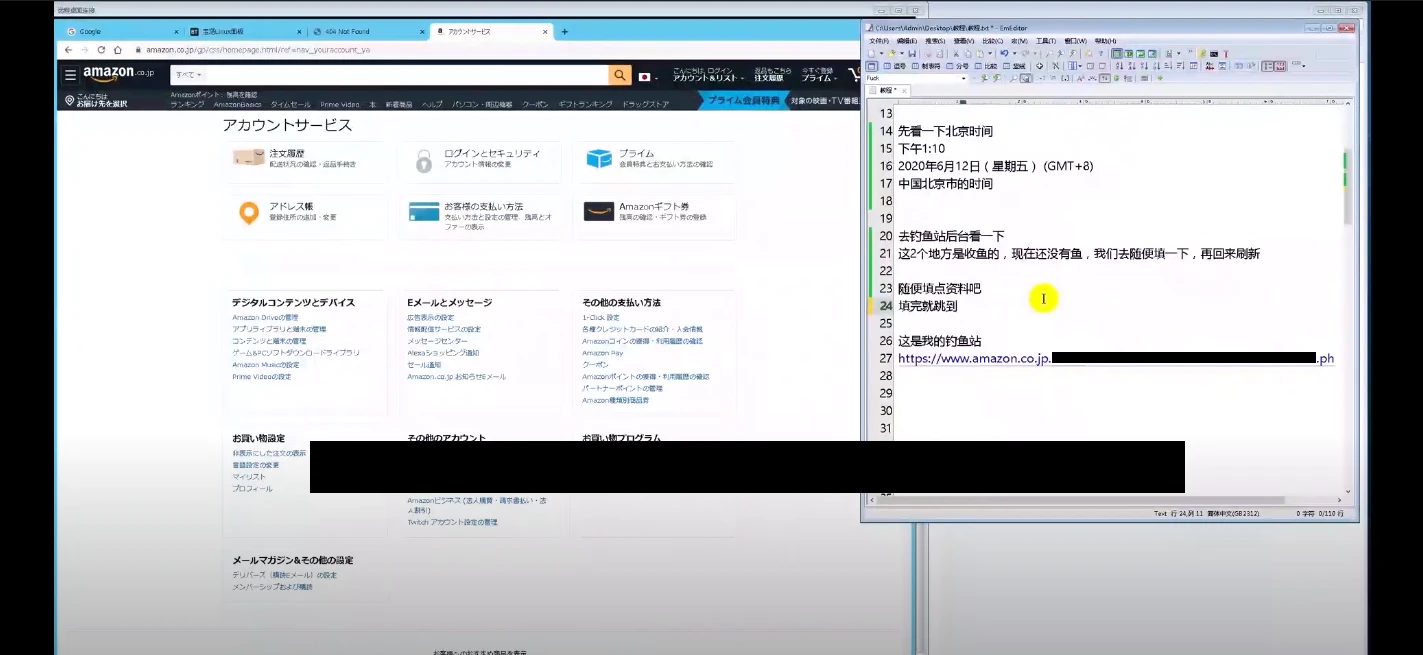Click the Amazon search input field
The width and height of the screenshot is (1423, 655).
(x=407, y=75)
